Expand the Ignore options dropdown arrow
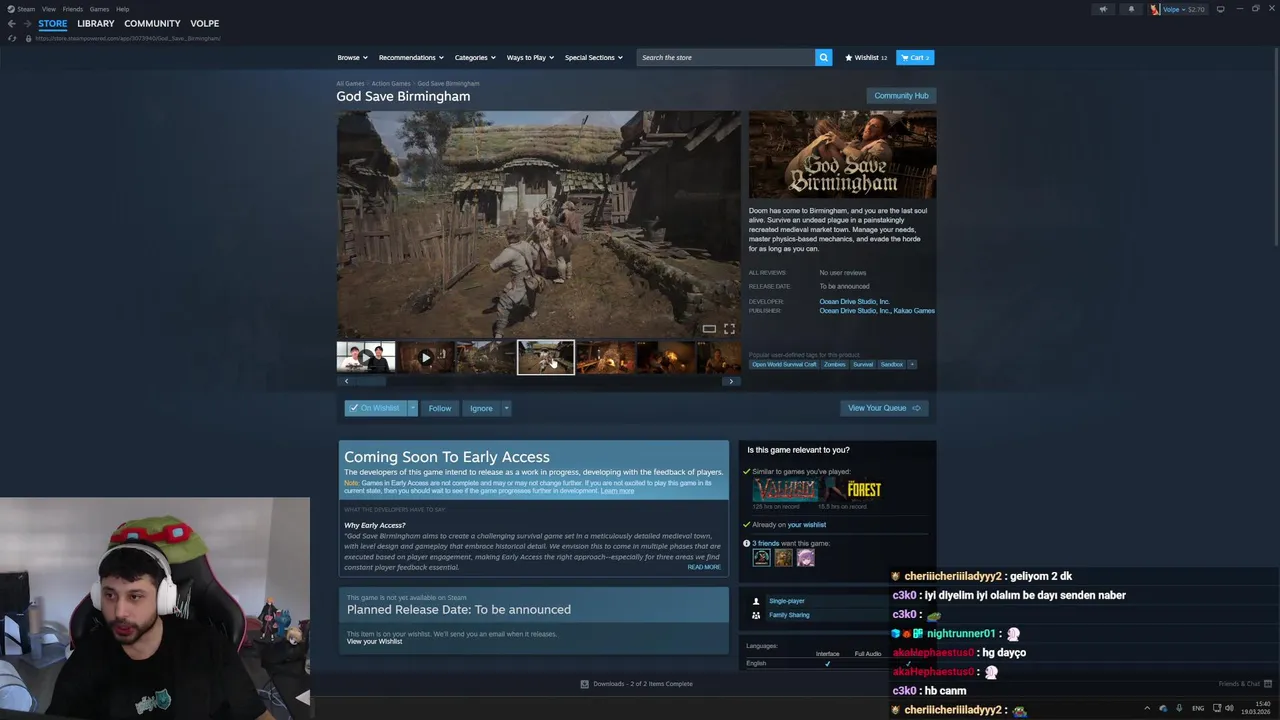Viewport: 1280px width, 720px height. pos(506,408)
